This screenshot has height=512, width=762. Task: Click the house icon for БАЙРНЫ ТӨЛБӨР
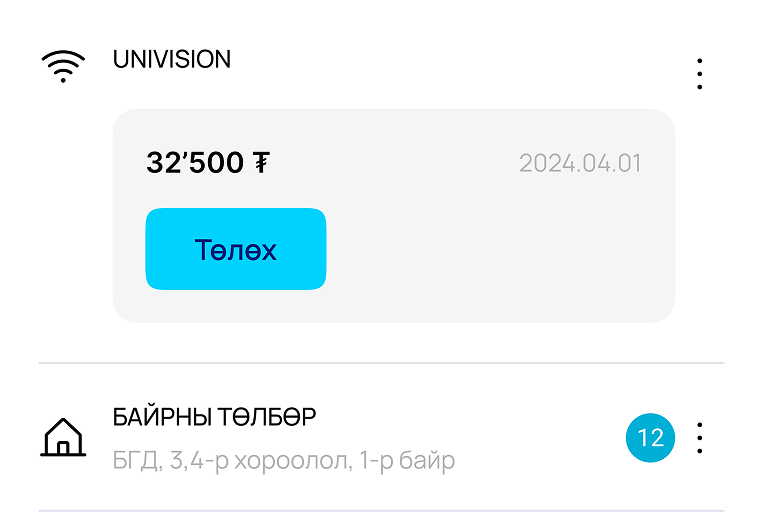(x=62, y=437)
